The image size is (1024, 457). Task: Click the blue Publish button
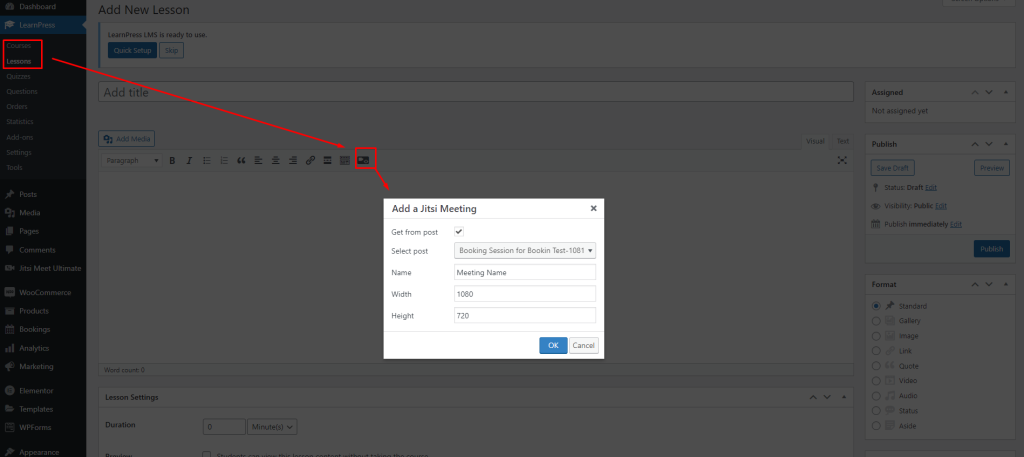tap(991, 249)
